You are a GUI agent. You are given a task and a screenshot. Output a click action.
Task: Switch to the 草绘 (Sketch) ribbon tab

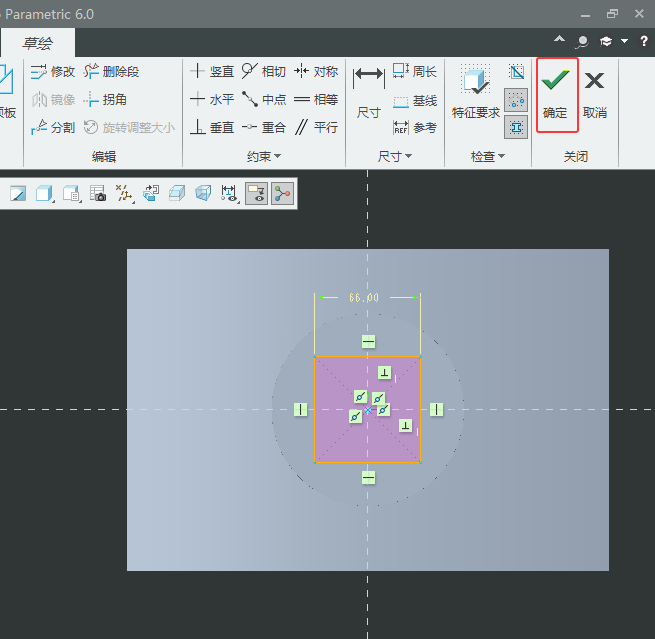(35, 43)
